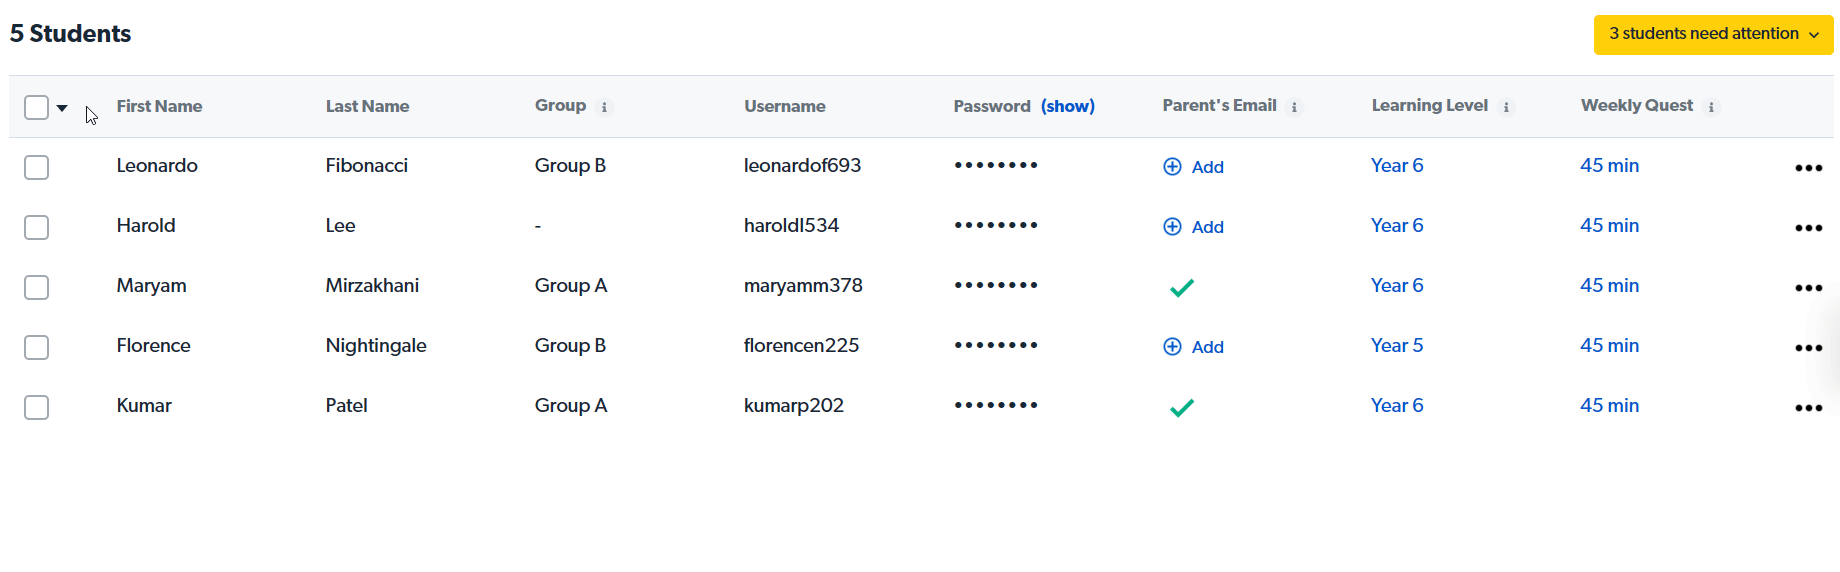
Task: Click info icon next to Group header
Action: (x=604, y=107)
